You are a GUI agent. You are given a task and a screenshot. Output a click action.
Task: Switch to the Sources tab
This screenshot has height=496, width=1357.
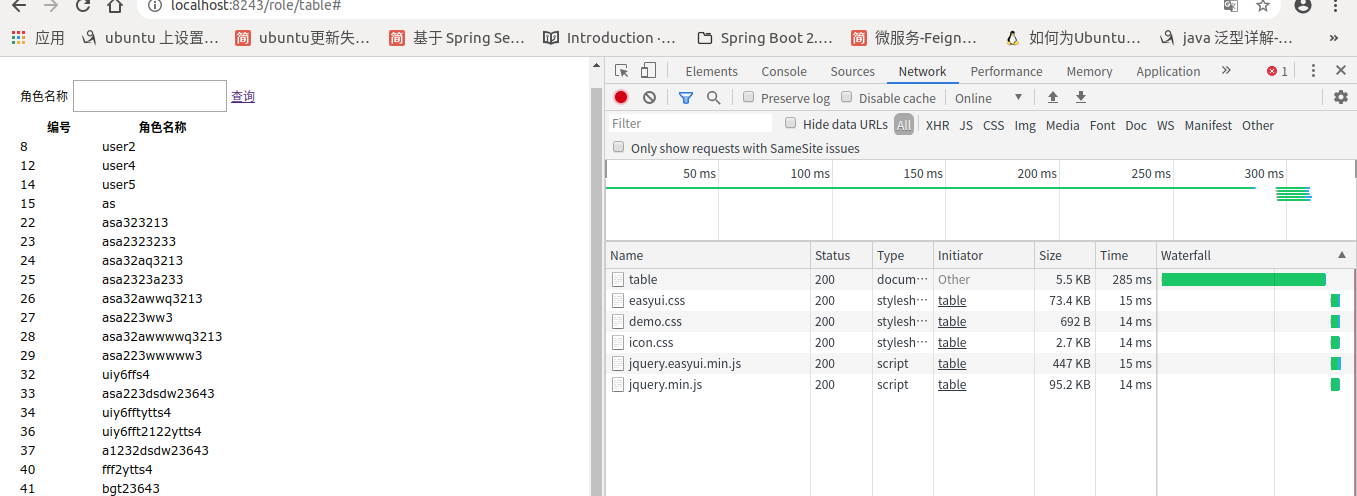tap(853, 71)
